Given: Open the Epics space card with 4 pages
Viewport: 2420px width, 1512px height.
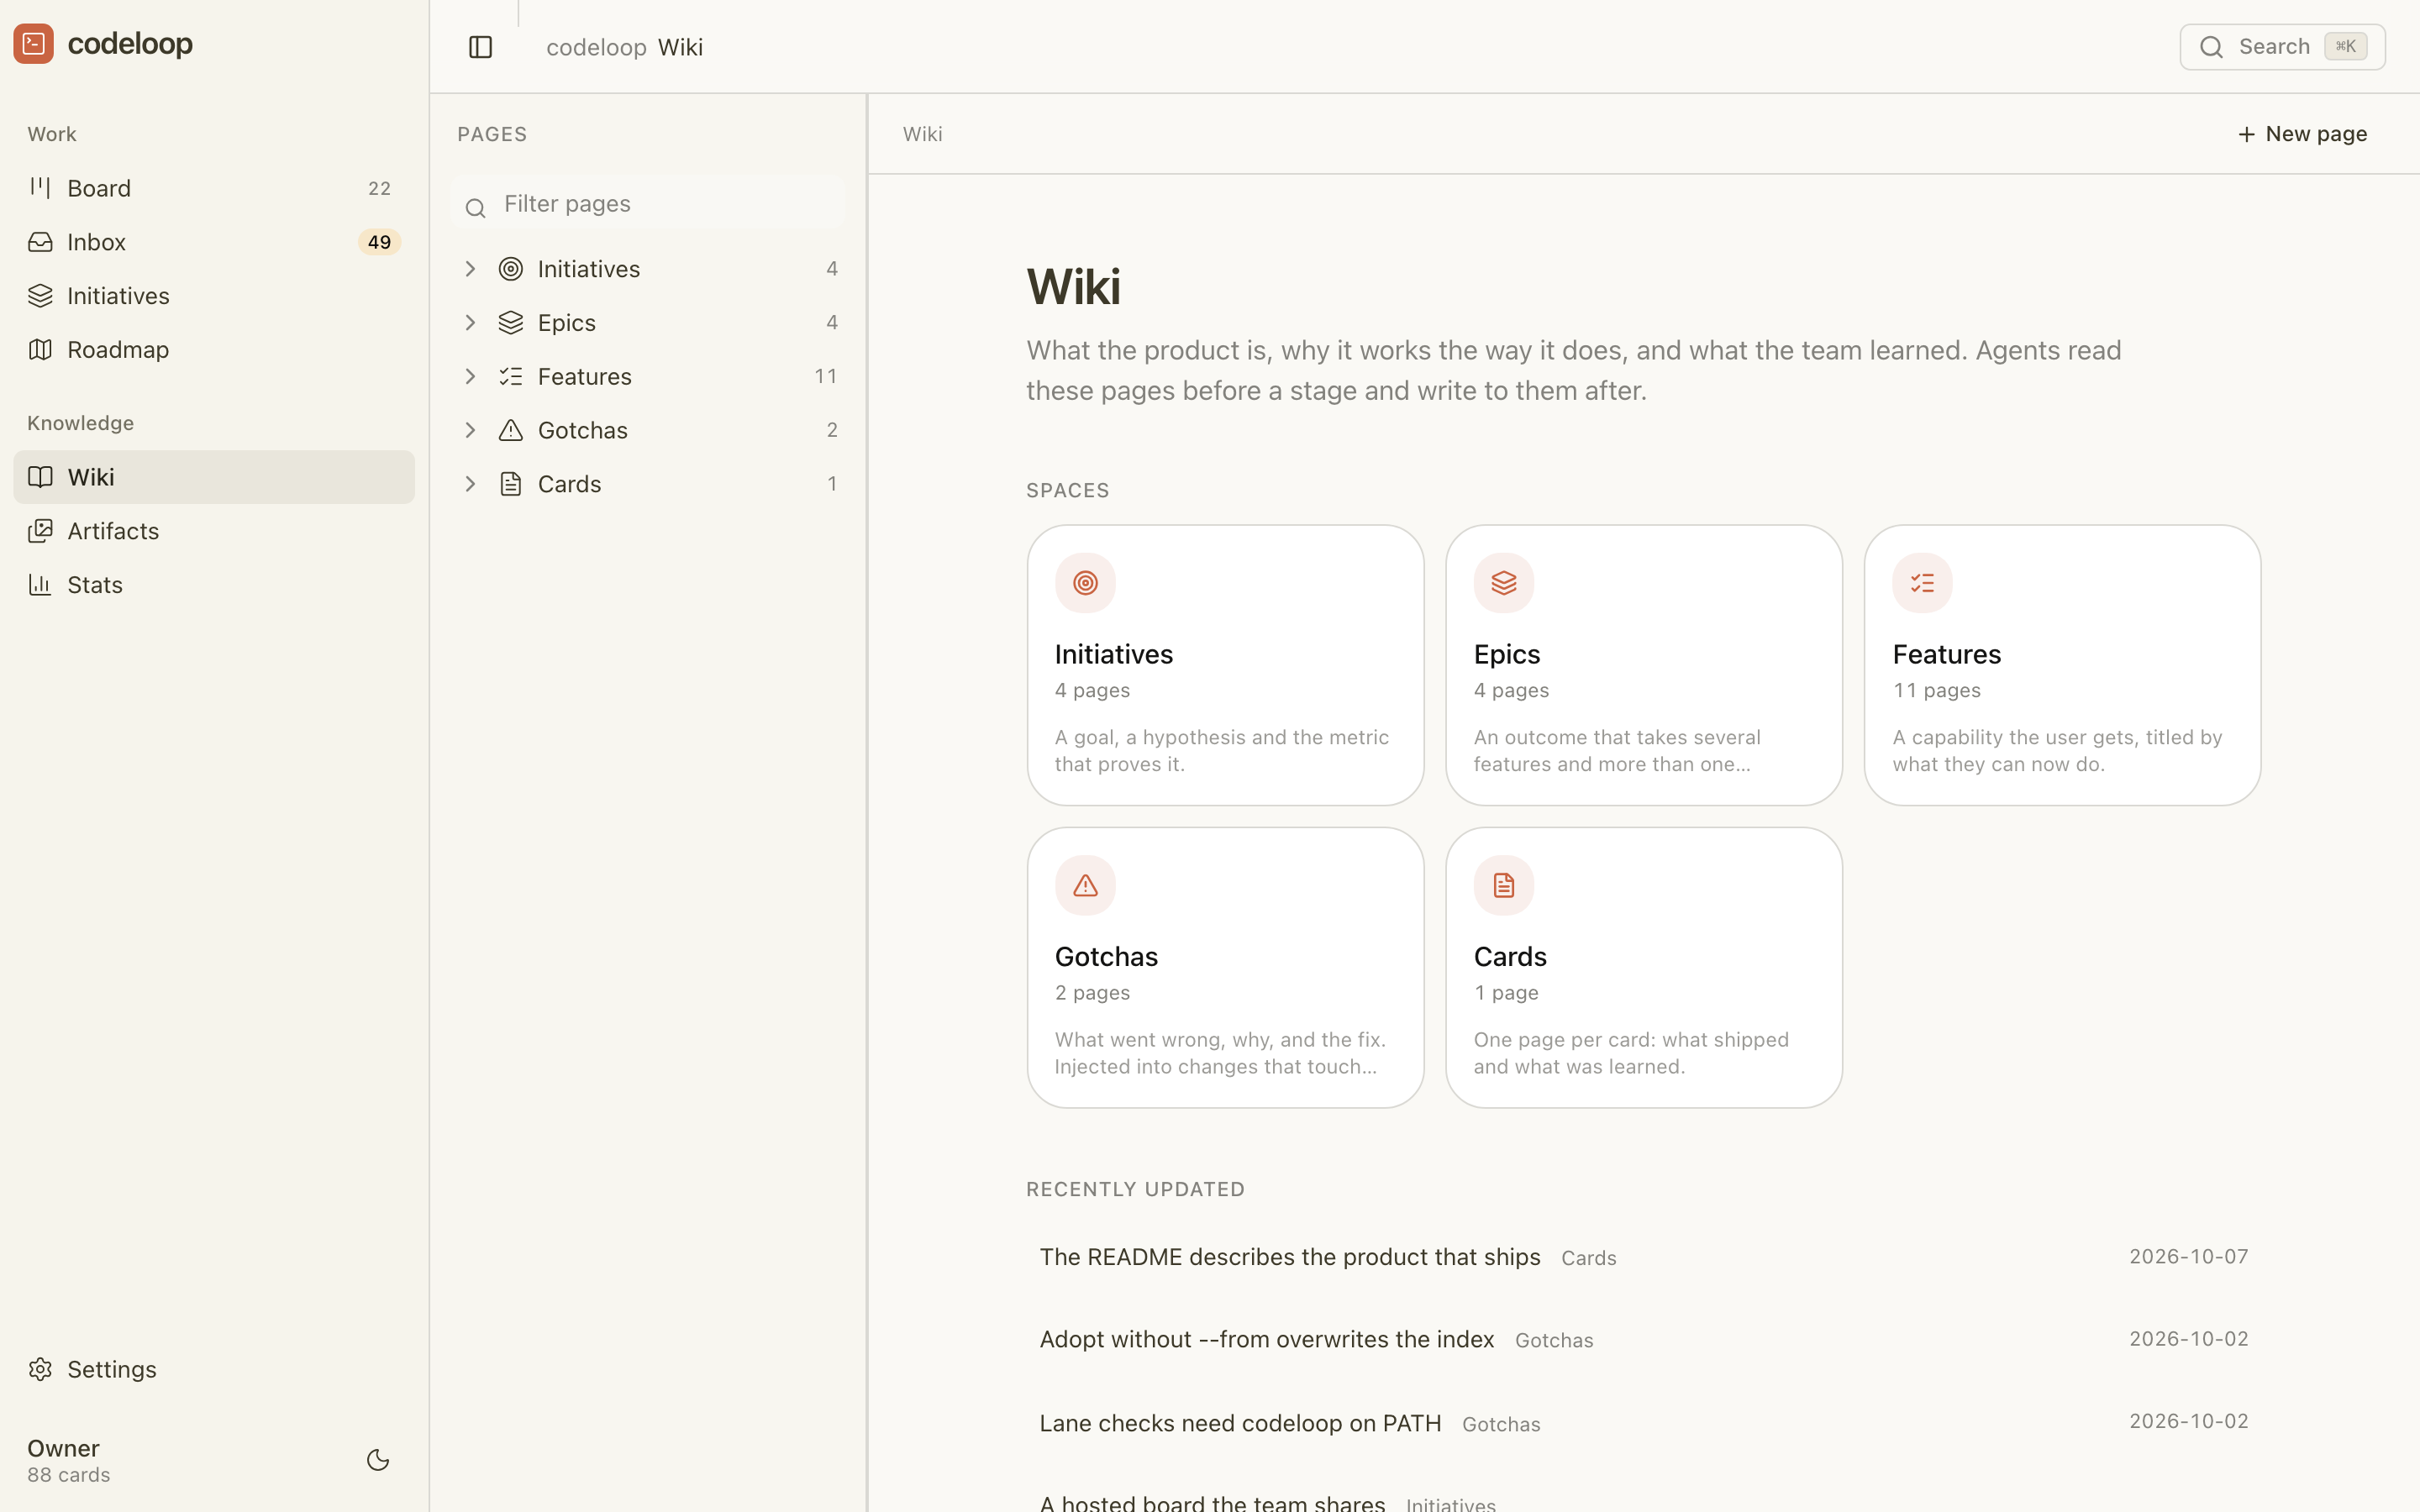Looking at the screenshot, I should pos(1644,665).
